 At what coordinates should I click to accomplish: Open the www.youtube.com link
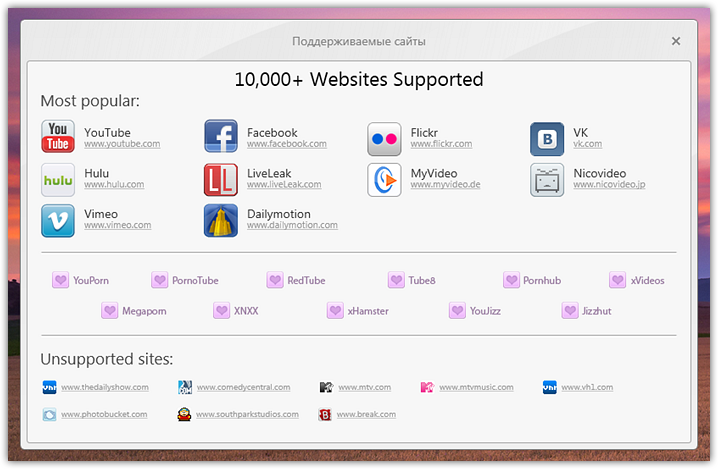(122, 144)
